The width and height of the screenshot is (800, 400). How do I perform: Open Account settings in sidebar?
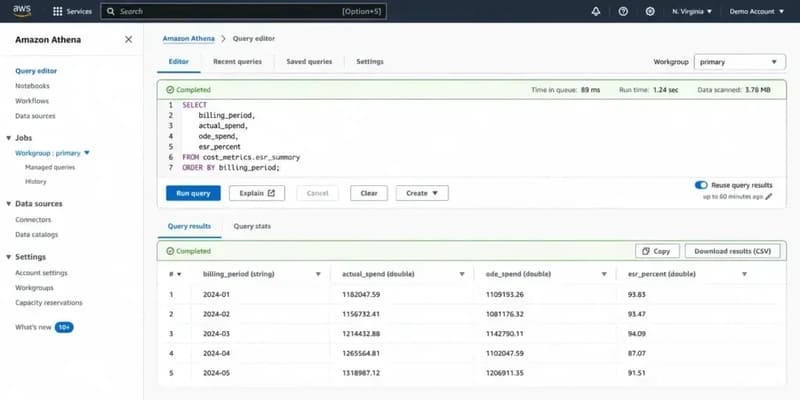tap(41, 273)
